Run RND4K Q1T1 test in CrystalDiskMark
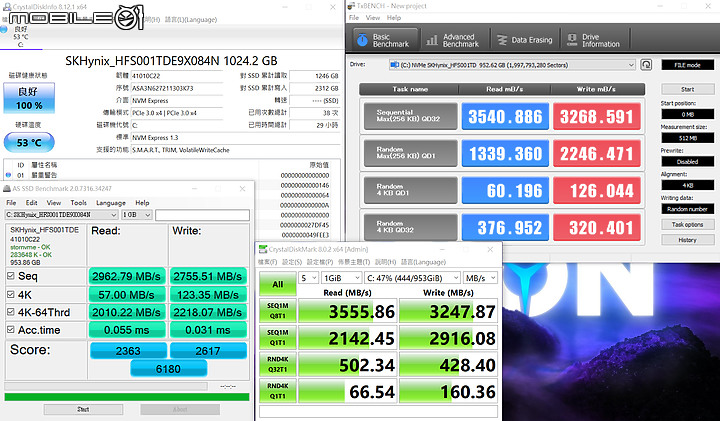720x421 pixels. coord(277,391)
